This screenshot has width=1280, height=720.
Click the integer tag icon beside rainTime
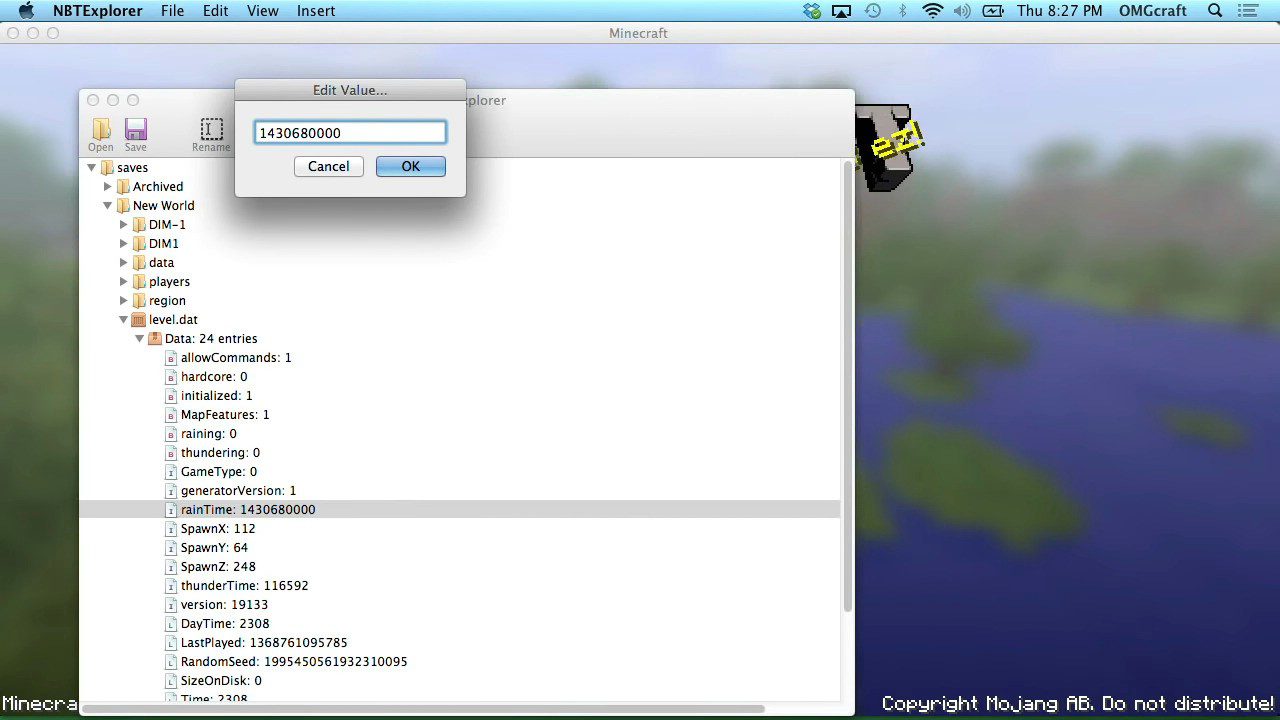point(170,509)
